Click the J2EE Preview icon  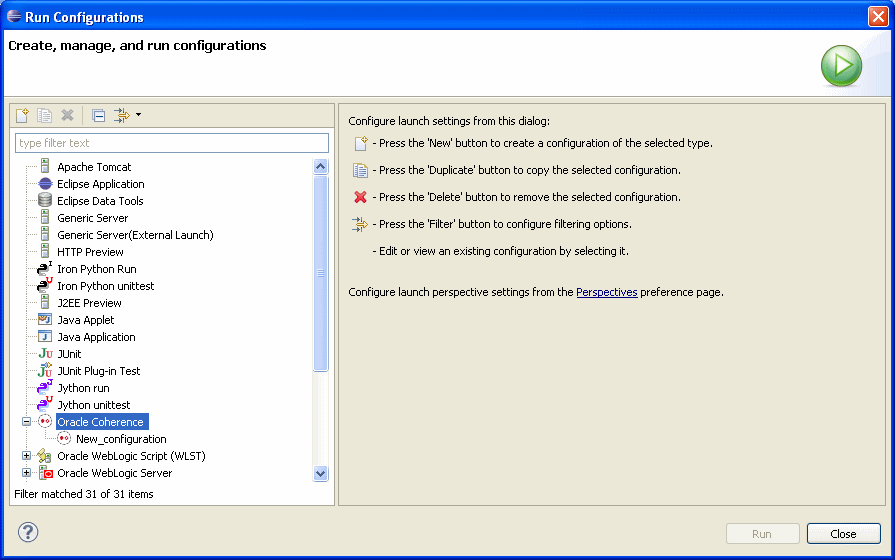pos(45,303)
